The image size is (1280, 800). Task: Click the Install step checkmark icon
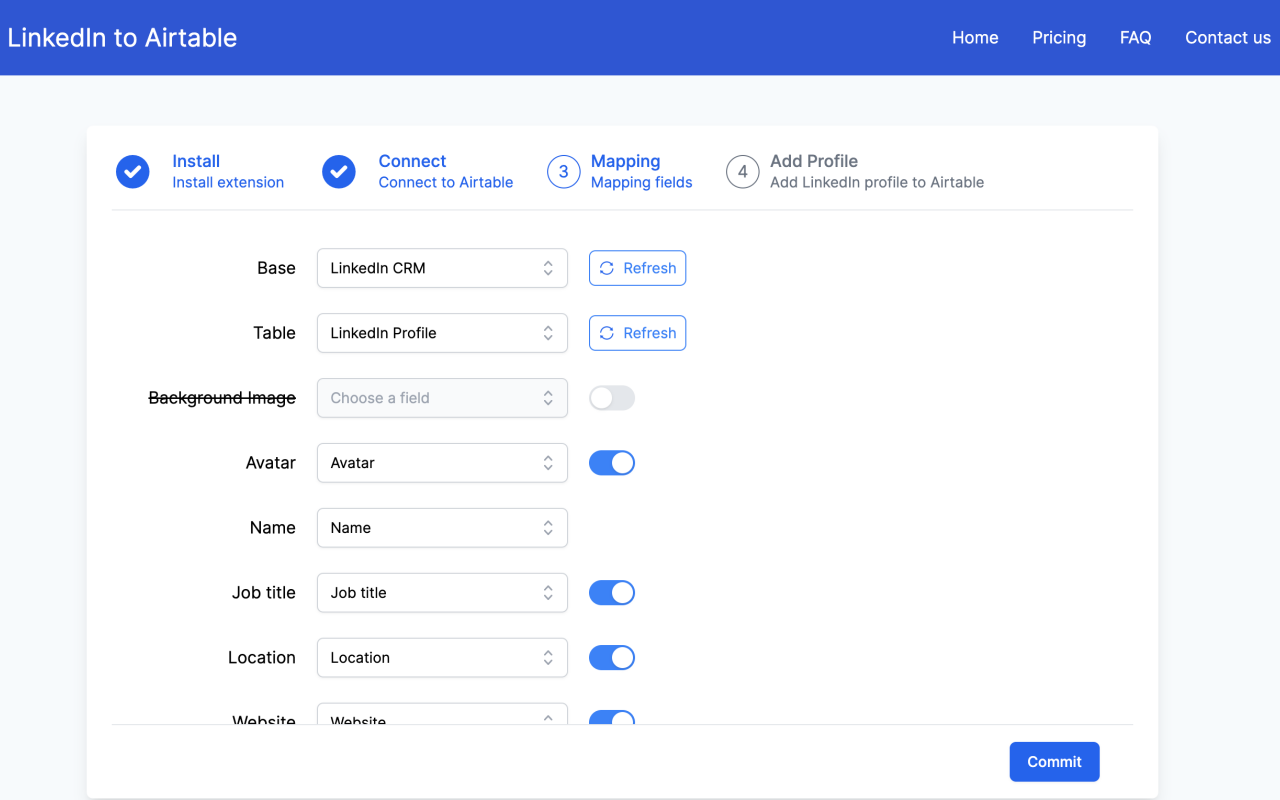132,171
